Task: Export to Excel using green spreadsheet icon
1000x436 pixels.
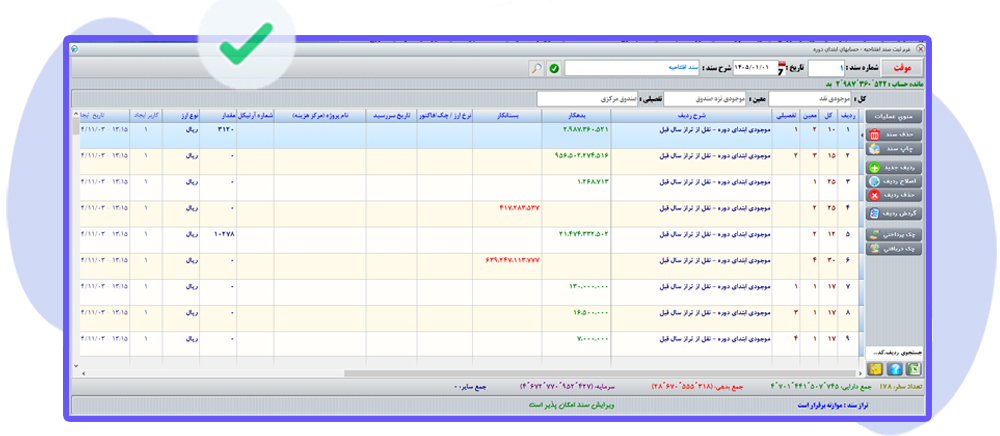Action: 915,368
